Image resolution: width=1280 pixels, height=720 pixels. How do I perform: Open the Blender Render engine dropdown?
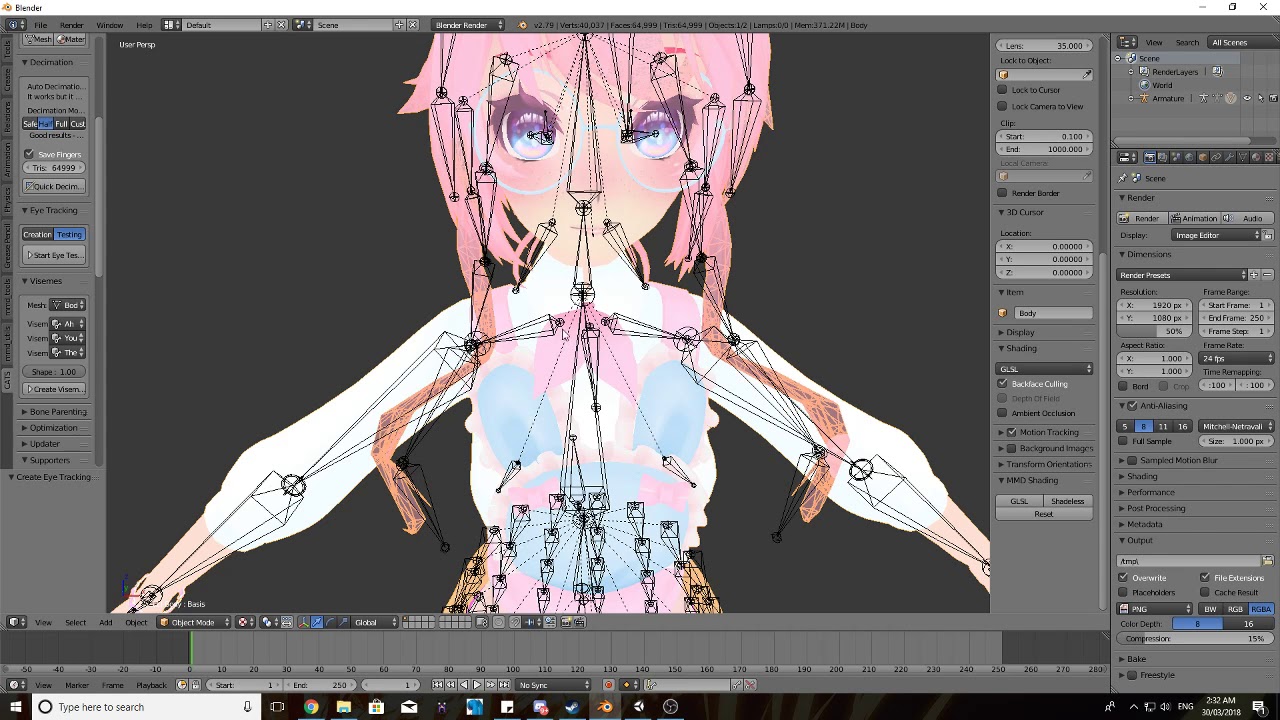click(x=469, y=24)
